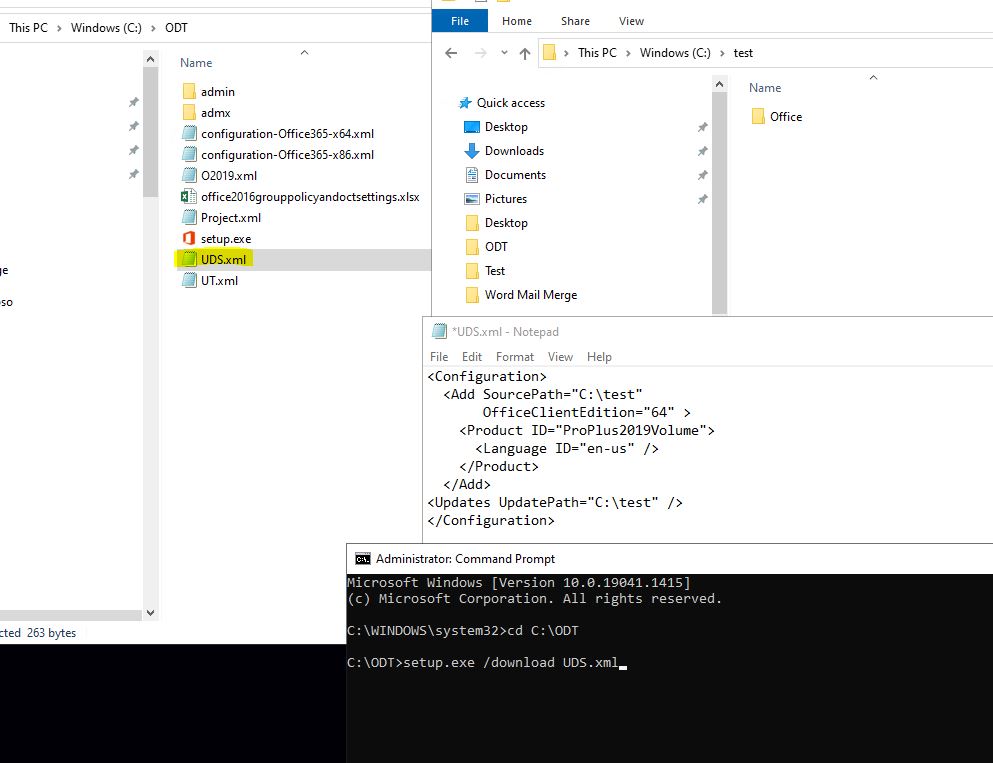Screen dimensions: 993x763
Task: Click the Test folder icon in navigation pane
Action: click(472, 271)
